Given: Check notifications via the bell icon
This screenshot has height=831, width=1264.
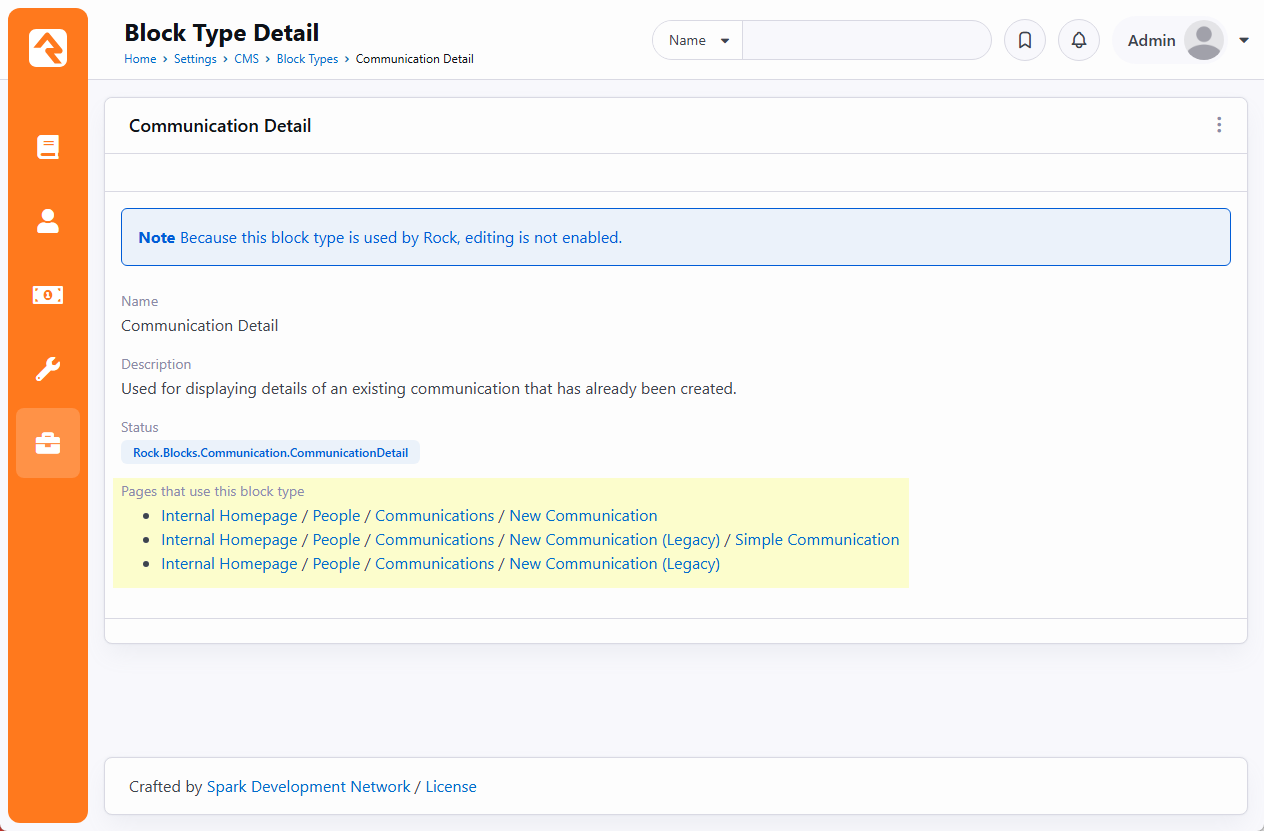Looking at the screenshot, I should point(1078,40).
